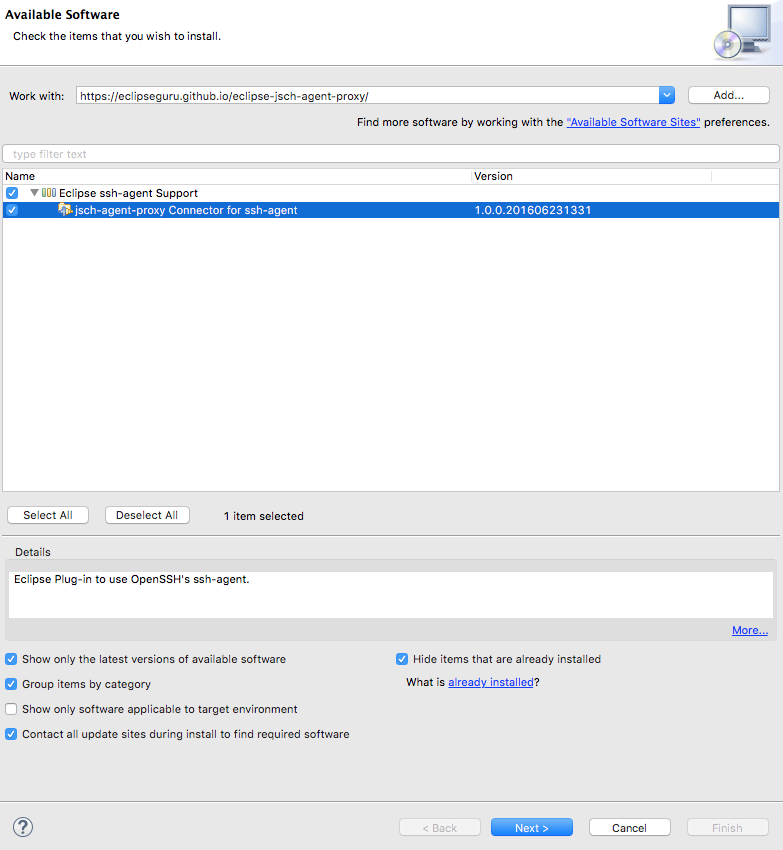Select the jsch-agent-proxy Connector for ssh-agent row
This screenshot has height=850, width=783.
pos(391,210)
